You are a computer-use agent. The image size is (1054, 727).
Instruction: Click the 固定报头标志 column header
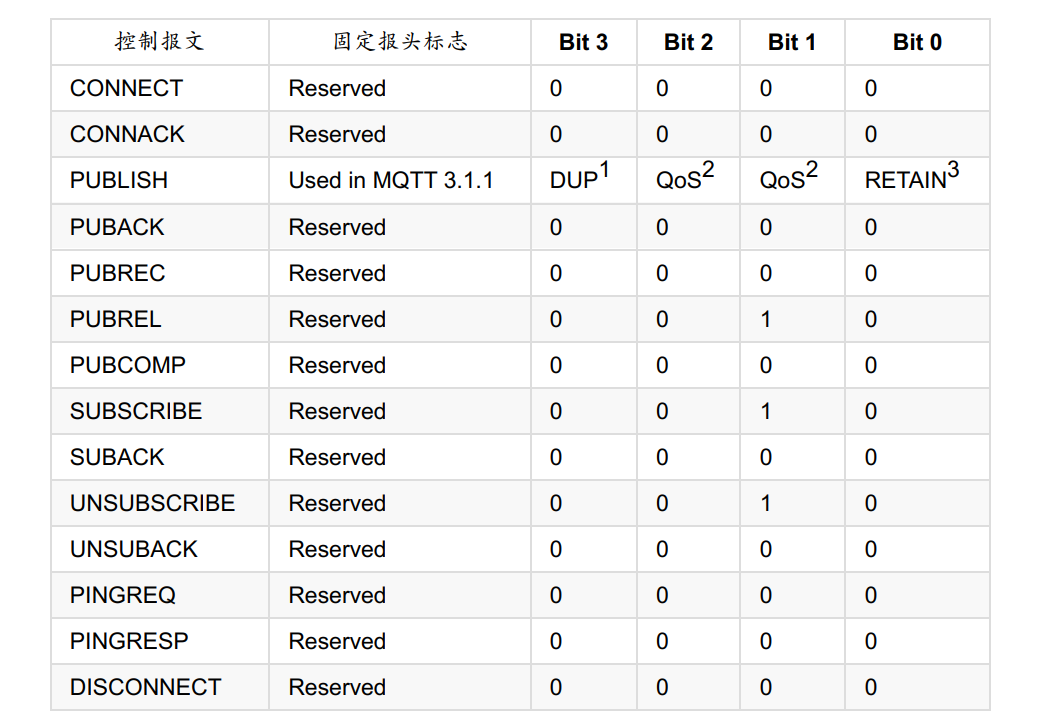400,42
